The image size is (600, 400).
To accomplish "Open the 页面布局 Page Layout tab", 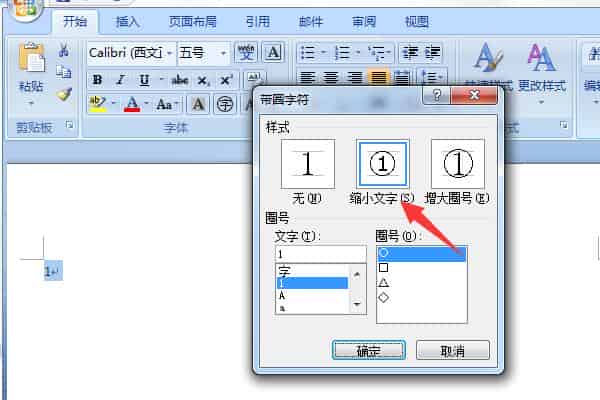I will point(192,21).
